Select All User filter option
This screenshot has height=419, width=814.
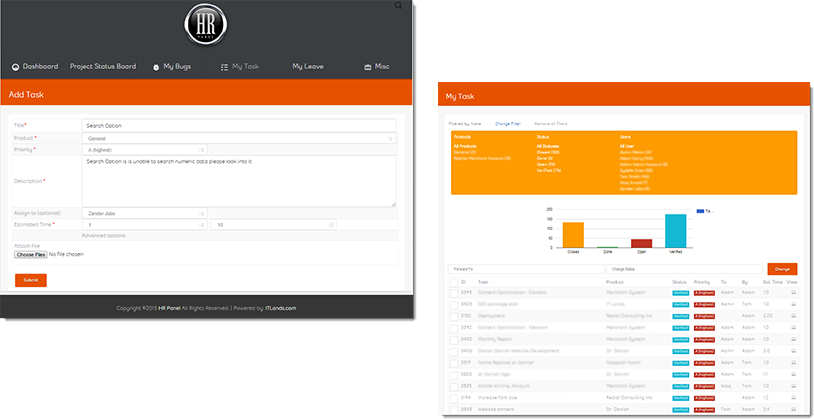pos(628,146)
